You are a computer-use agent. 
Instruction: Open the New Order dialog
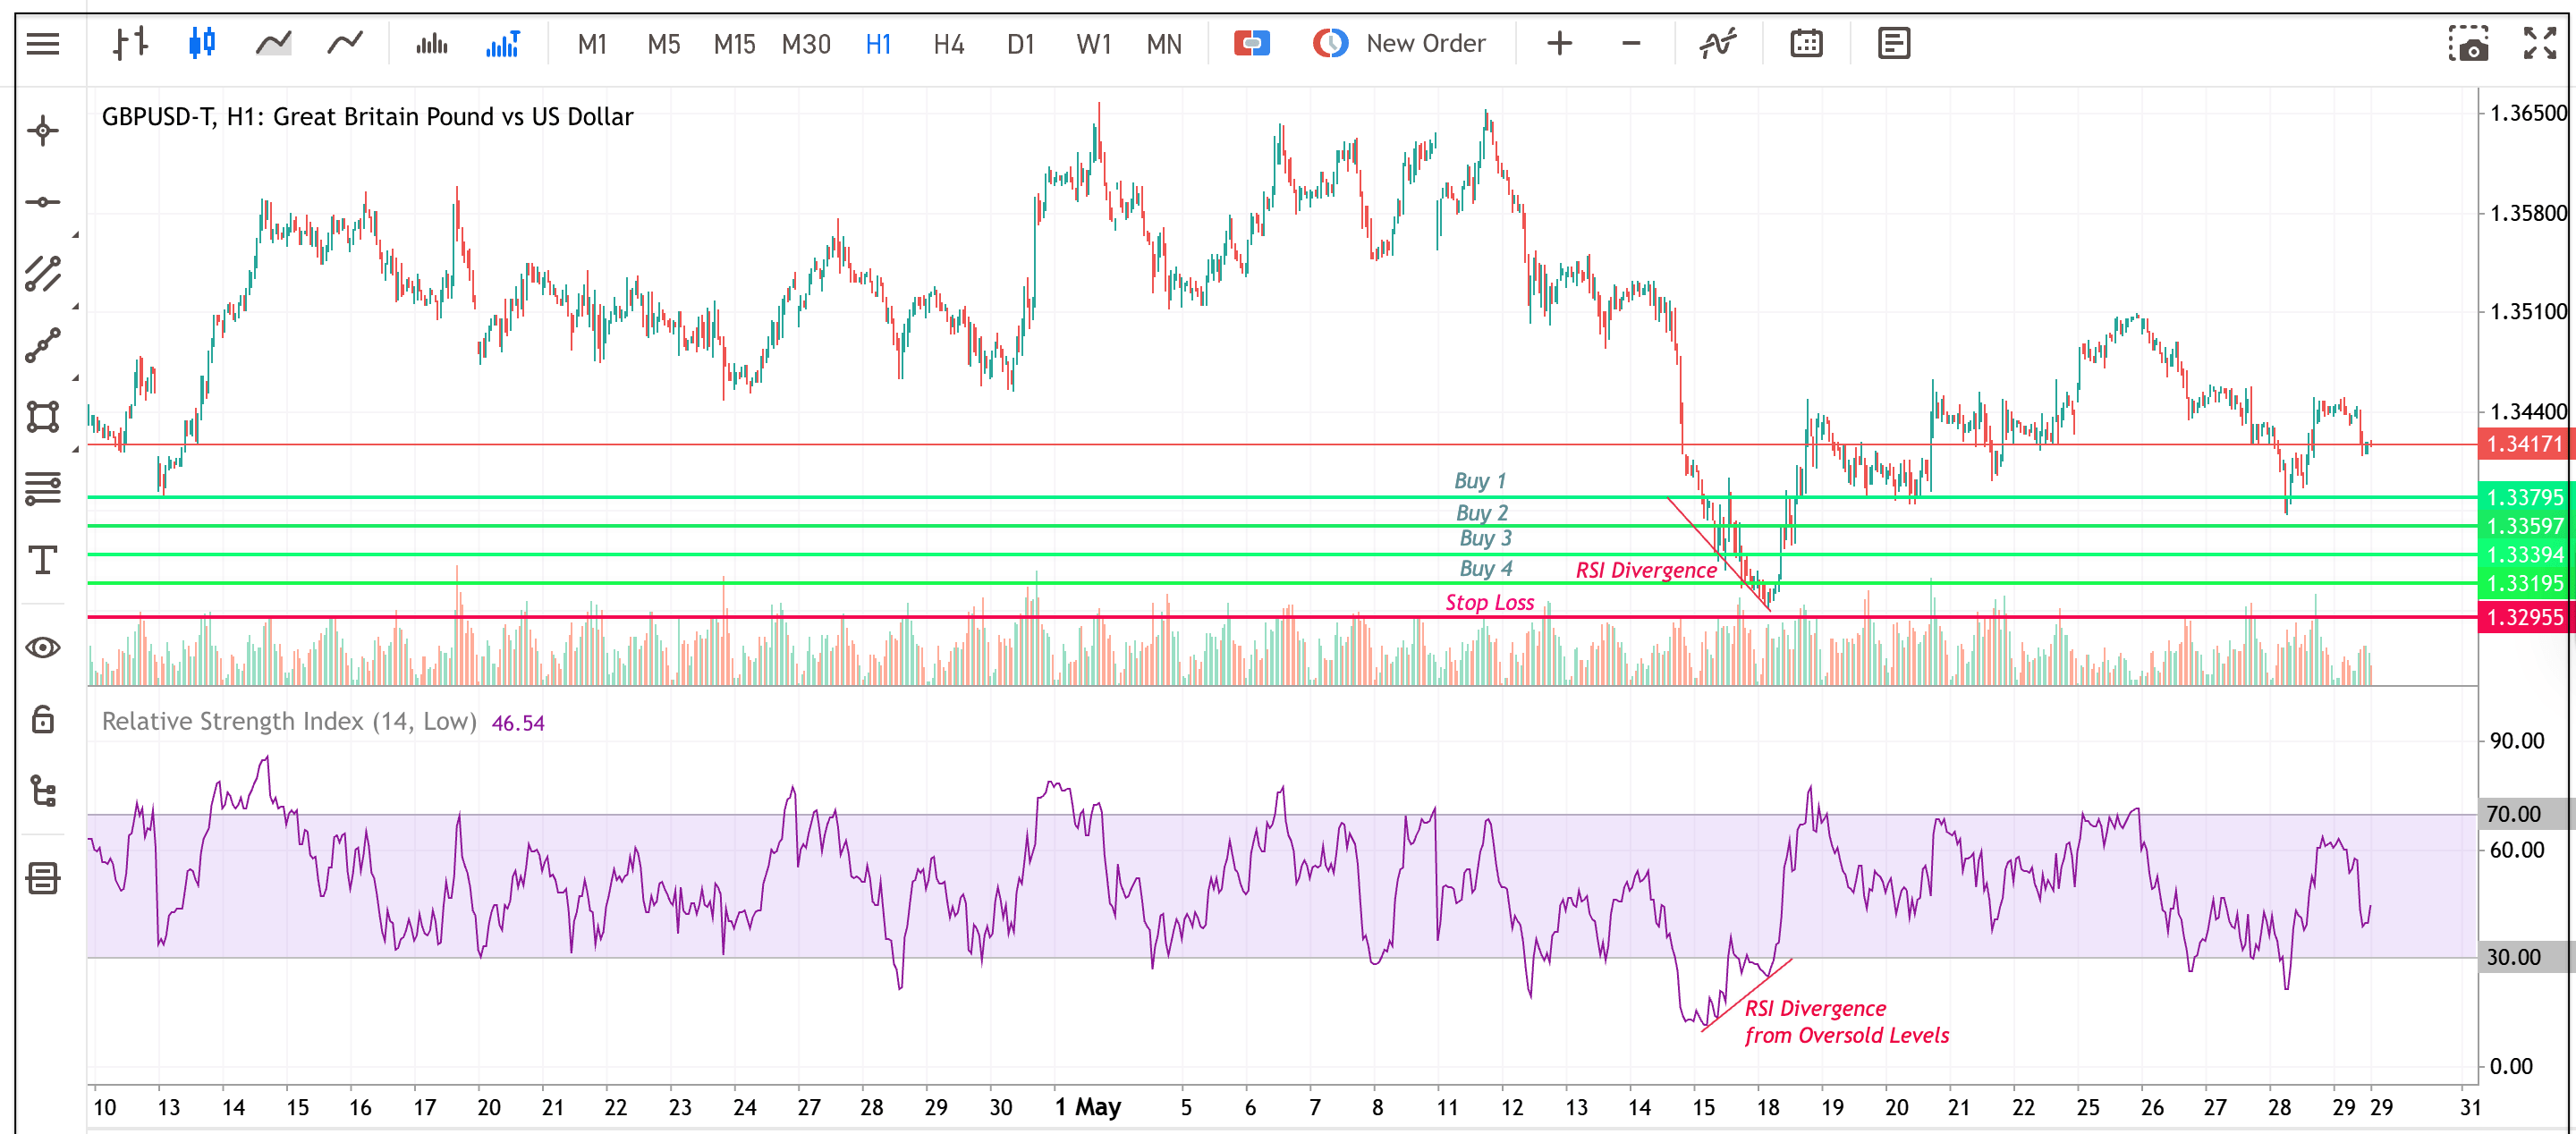point(1399,44)
